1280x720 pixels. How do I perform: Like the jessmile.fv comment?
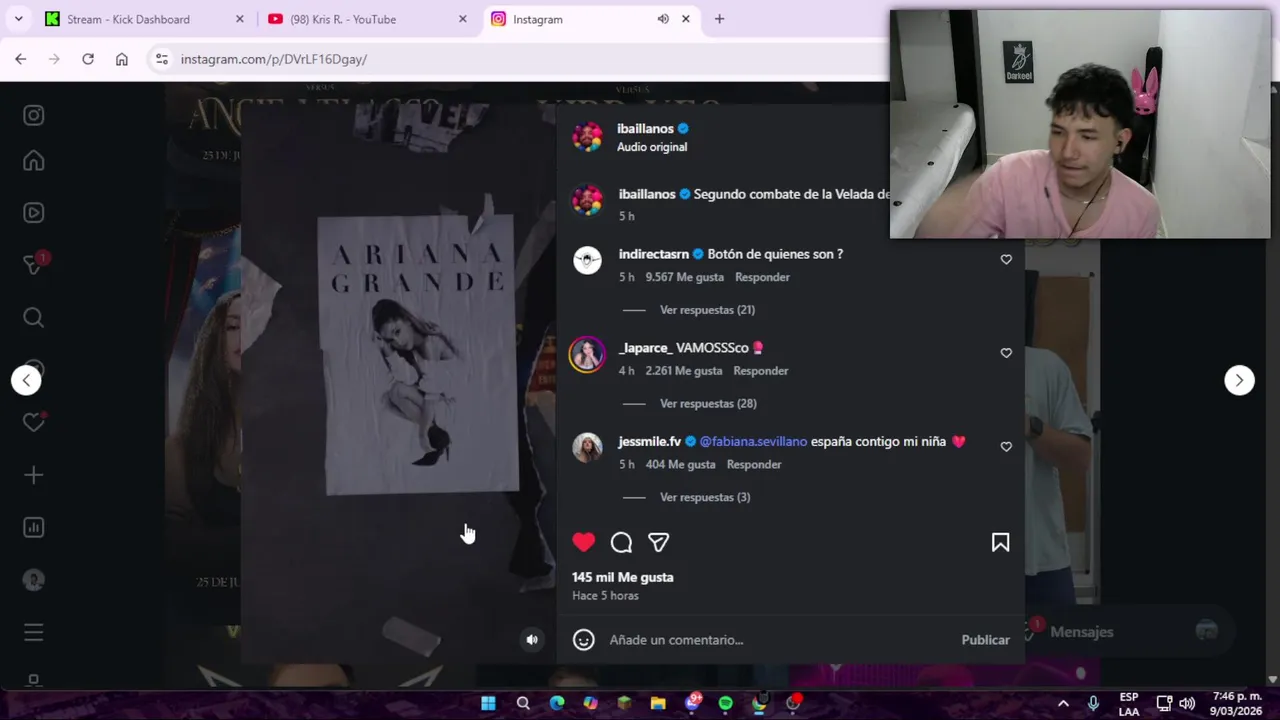click(x=1006, y=447)
